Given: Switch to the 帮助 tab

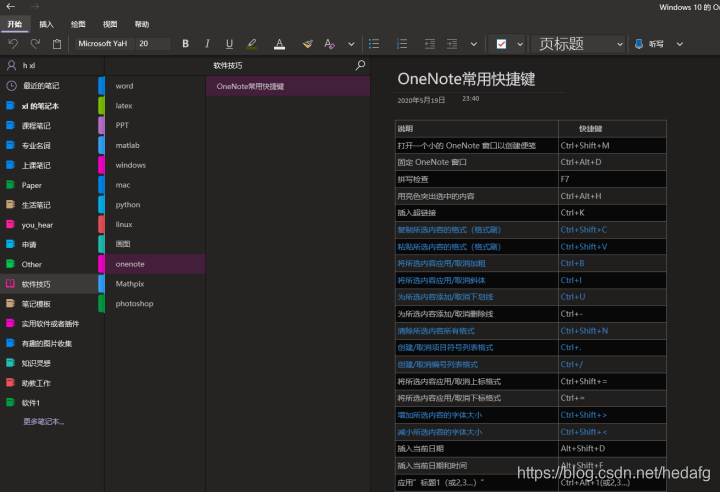Looking at the screenshot, I should (142, 24).
